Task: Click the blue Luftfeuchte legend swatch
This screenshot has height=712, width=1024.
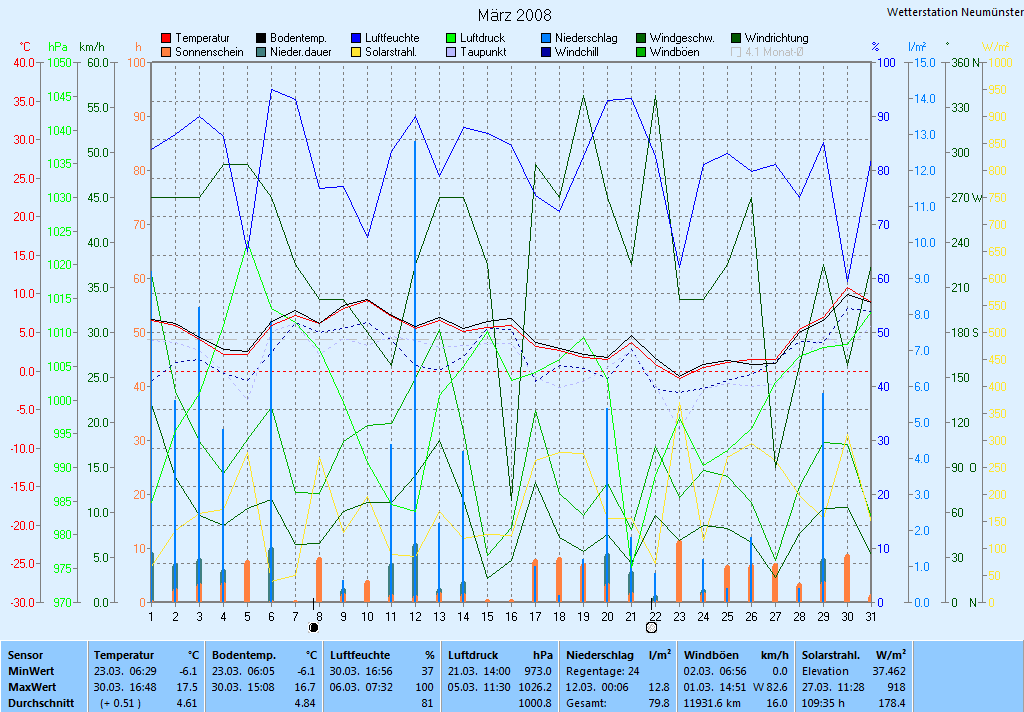Action: pos(356,39)
